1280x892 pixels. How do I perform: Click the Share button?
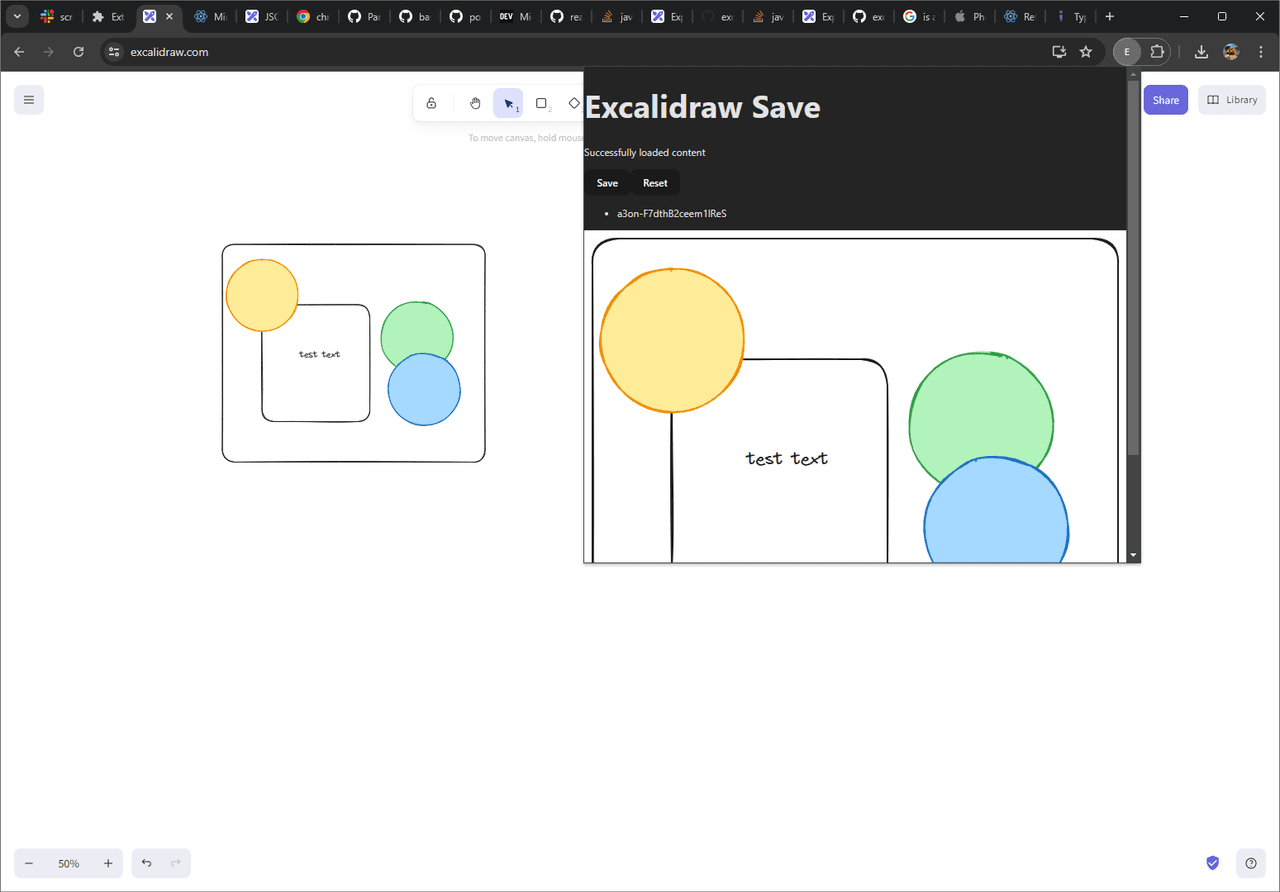(1165, 100)
